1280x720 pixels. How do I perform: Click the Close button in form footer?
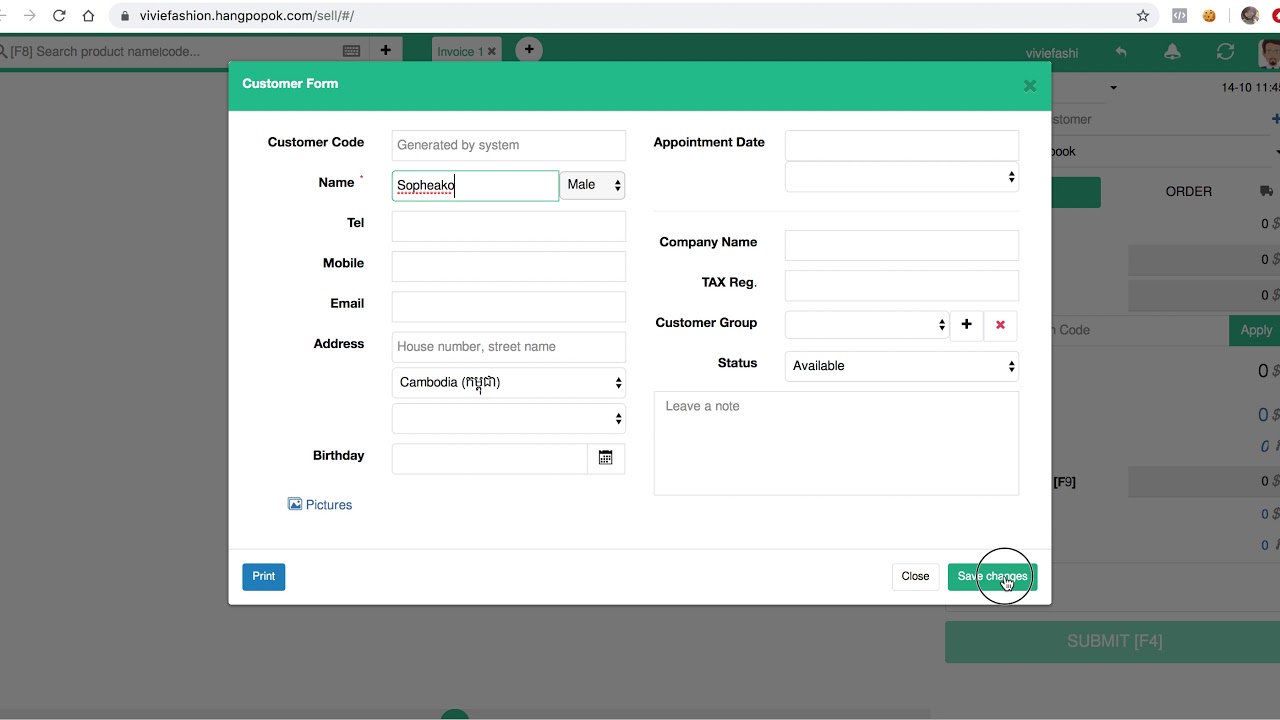pyautogui.click(x=915, y=576)
